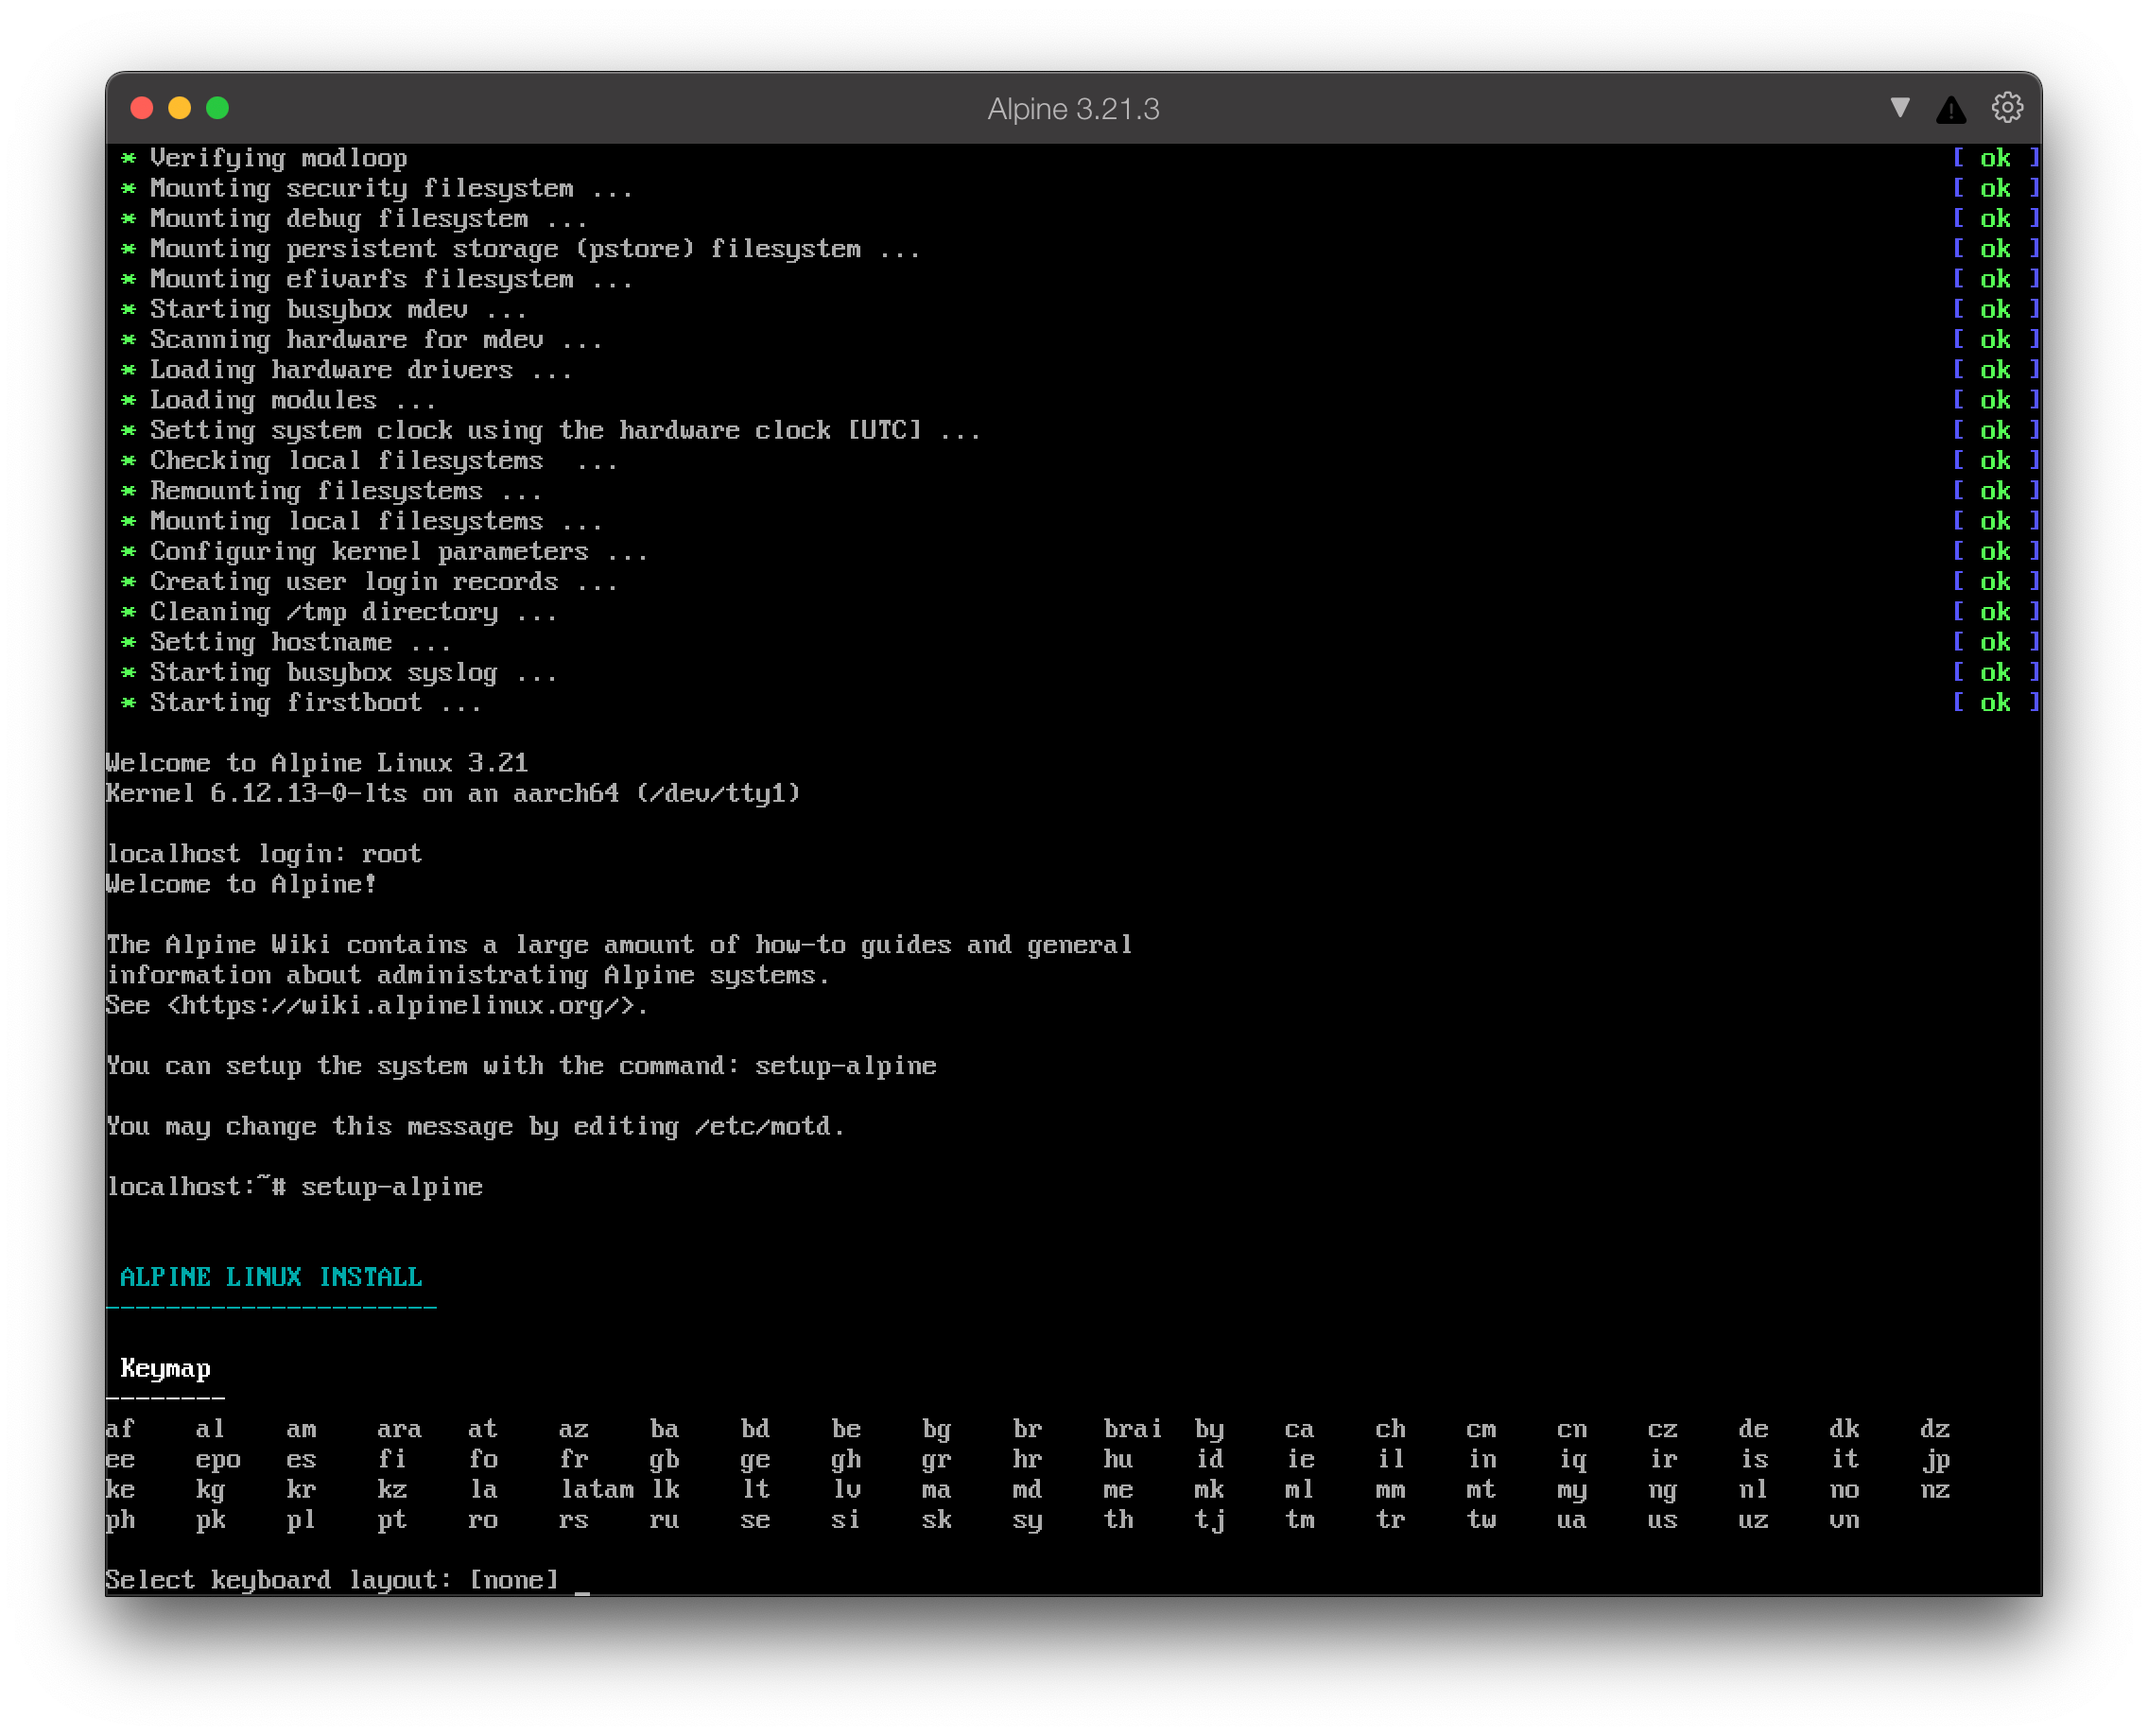Screen dimensions: 2148x1736
Task: Click the Alpine 3.21.3 window title
Action: [1073, 109]
